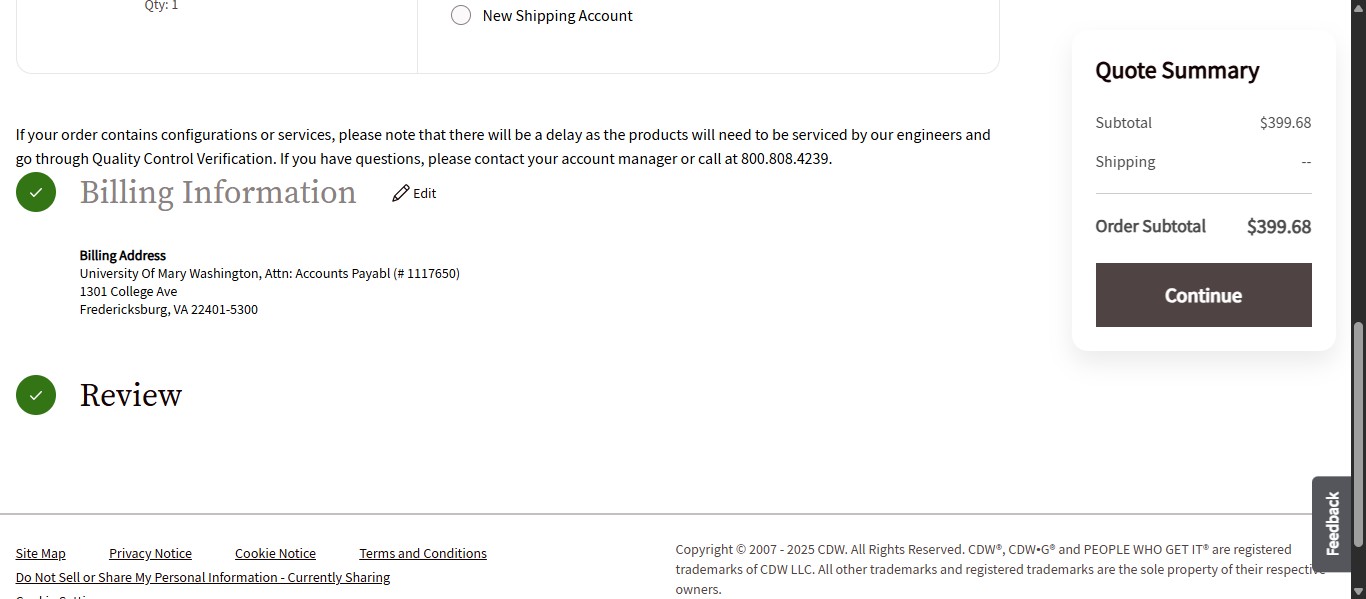Collapse the Billing Information section heading
1366x599 pixels.
click(218, 192)
